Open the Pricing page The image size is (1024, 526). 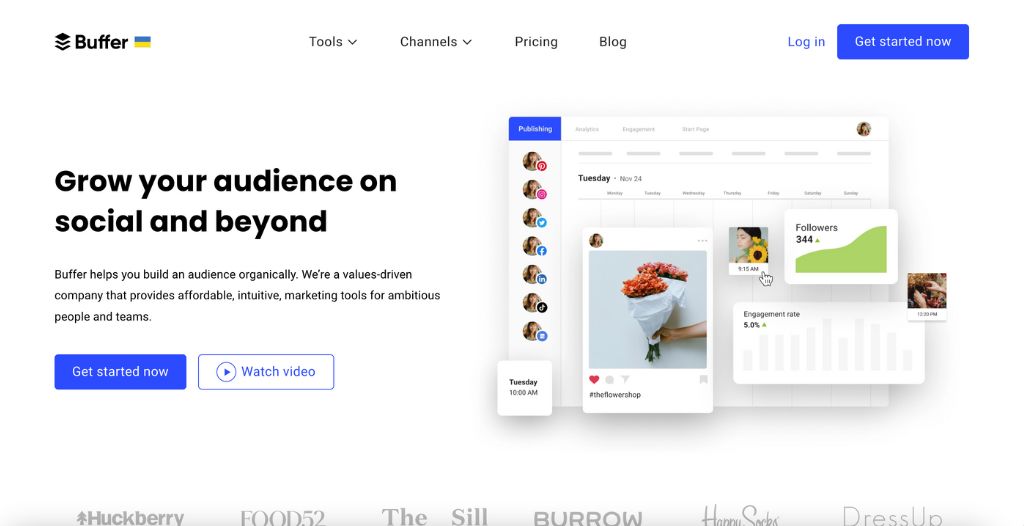pyautogui.click(x=536, y=42)
